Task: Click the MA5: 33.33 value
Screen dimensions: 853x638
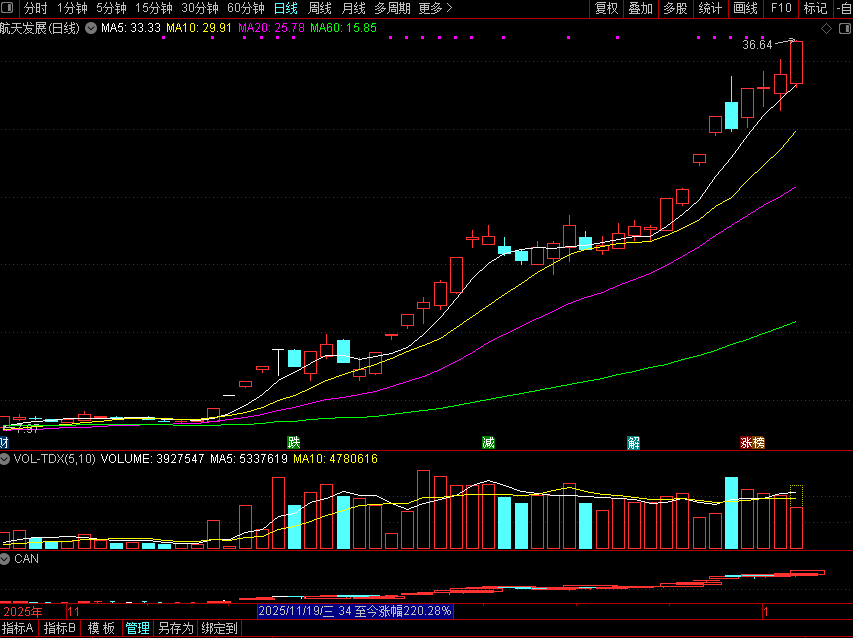Action: pyautogui.click(x=131, y=28)
